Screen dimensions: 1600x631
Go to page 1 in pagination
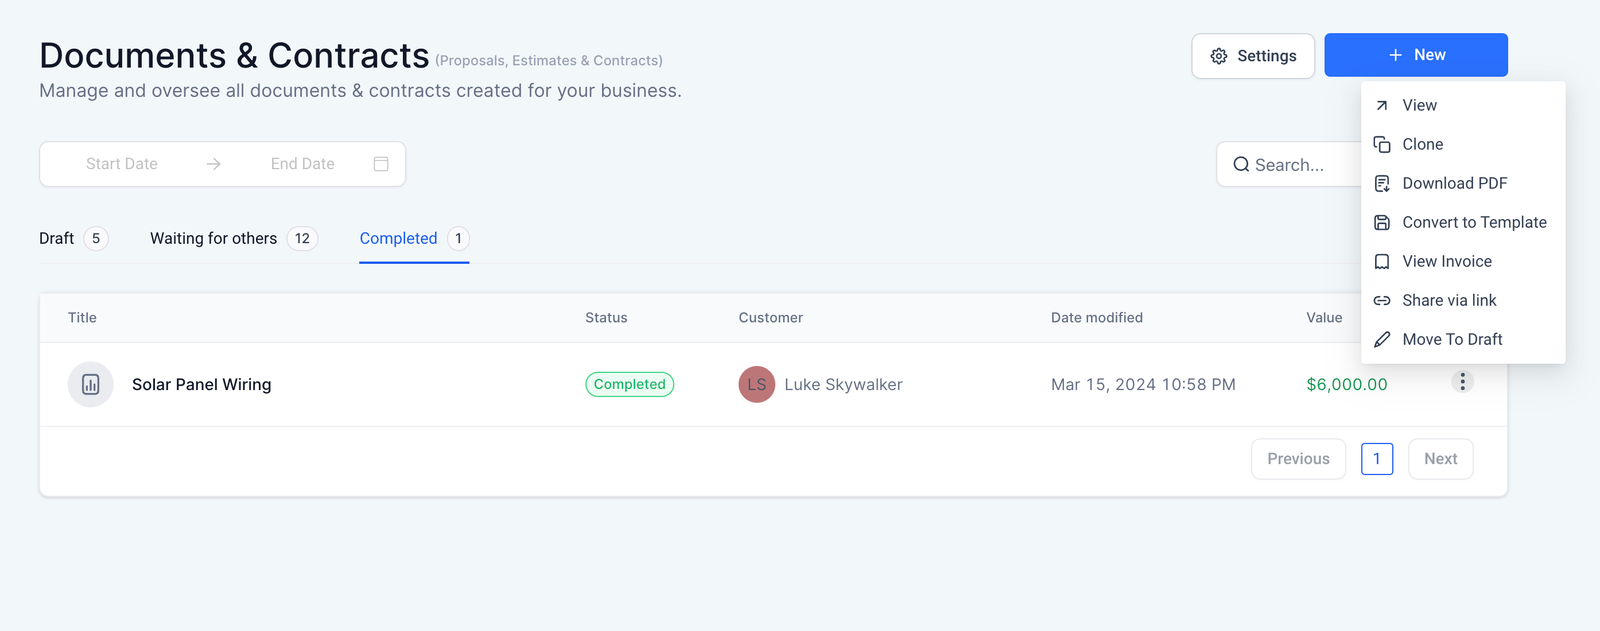[x=1376, y=459]
